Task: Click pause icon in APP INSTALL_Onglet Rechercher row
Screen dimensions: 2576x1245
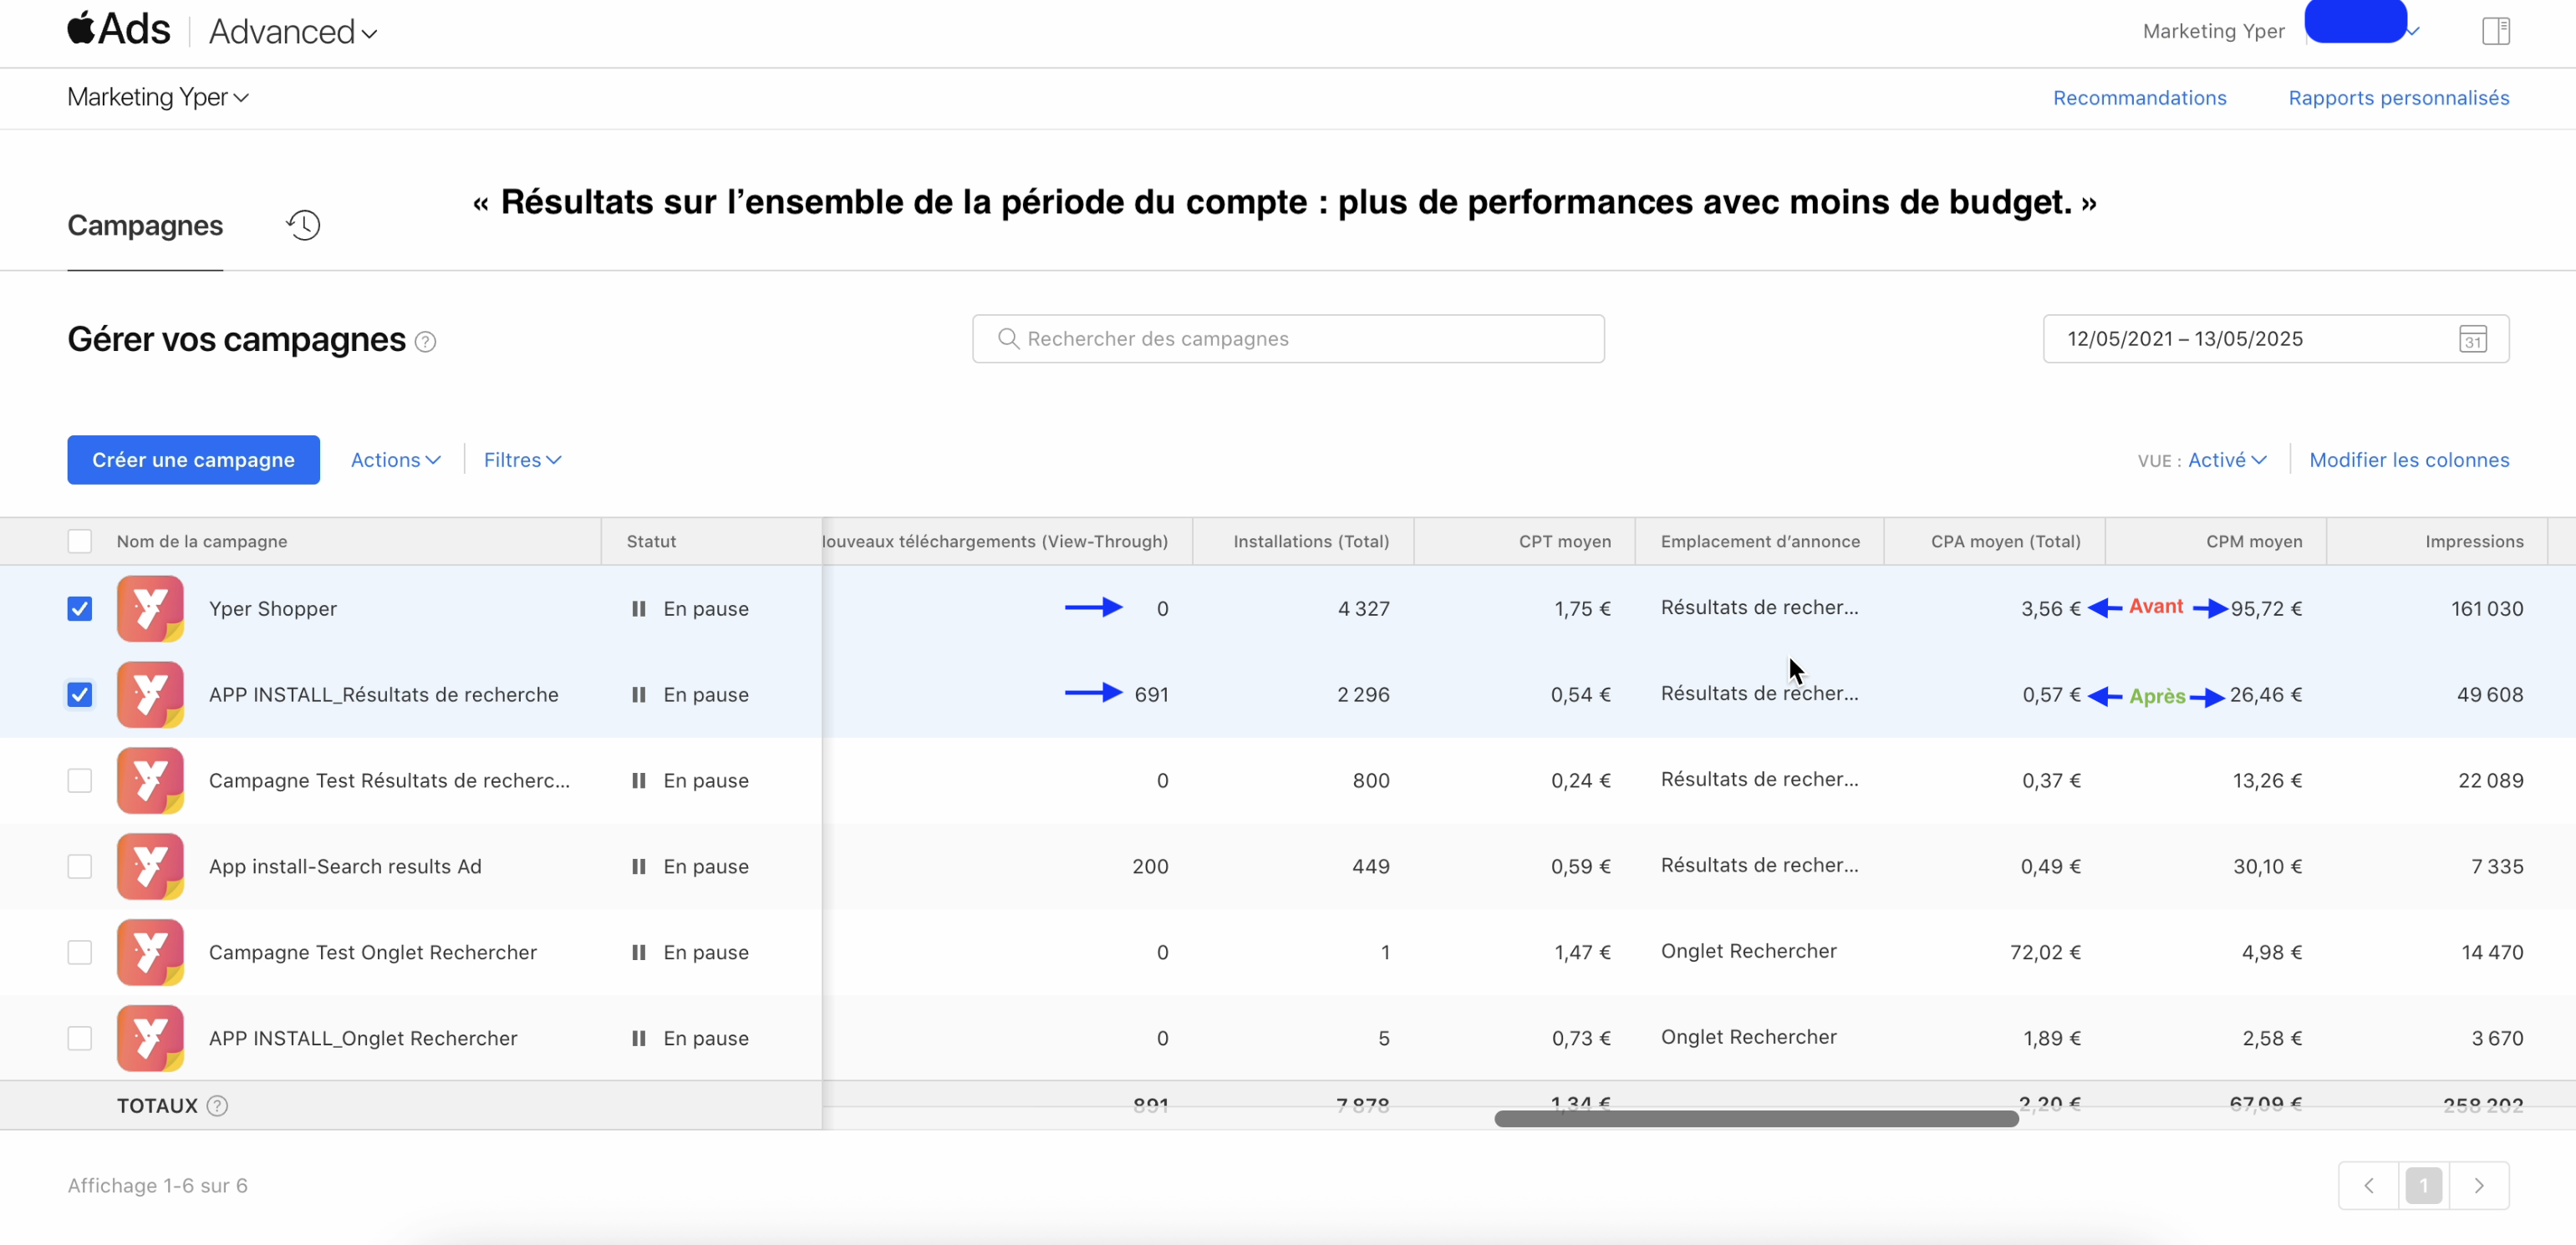Action: [x=638, y=1038]
